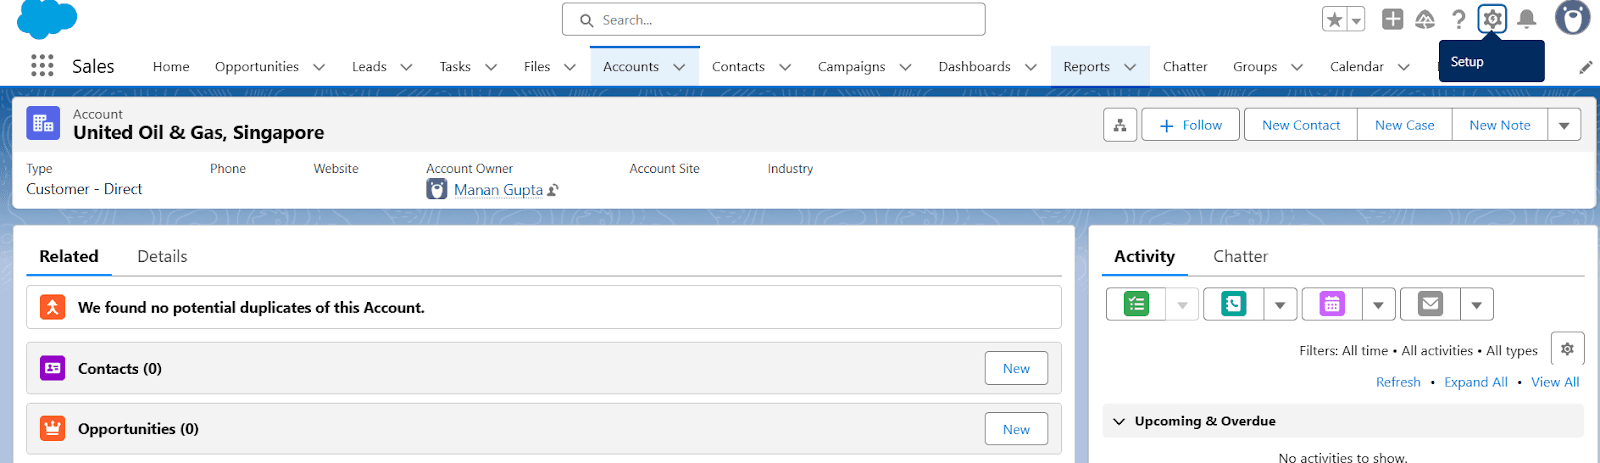Collapse the Upcoming & Overdue section
This screenshot has height=463, width=1600.
pyautogui.click(x=1119, y=421)
